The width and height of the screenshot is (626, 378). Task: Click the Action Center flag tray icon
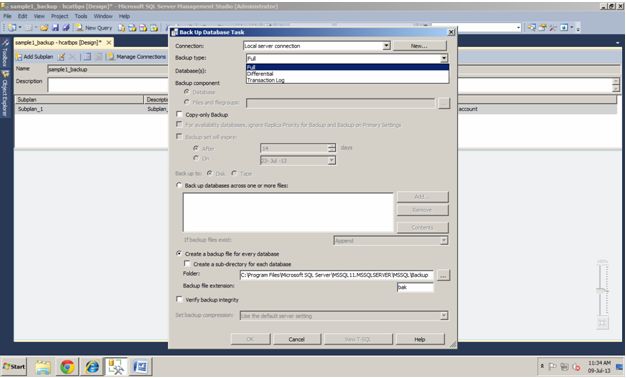coord(553,366)
